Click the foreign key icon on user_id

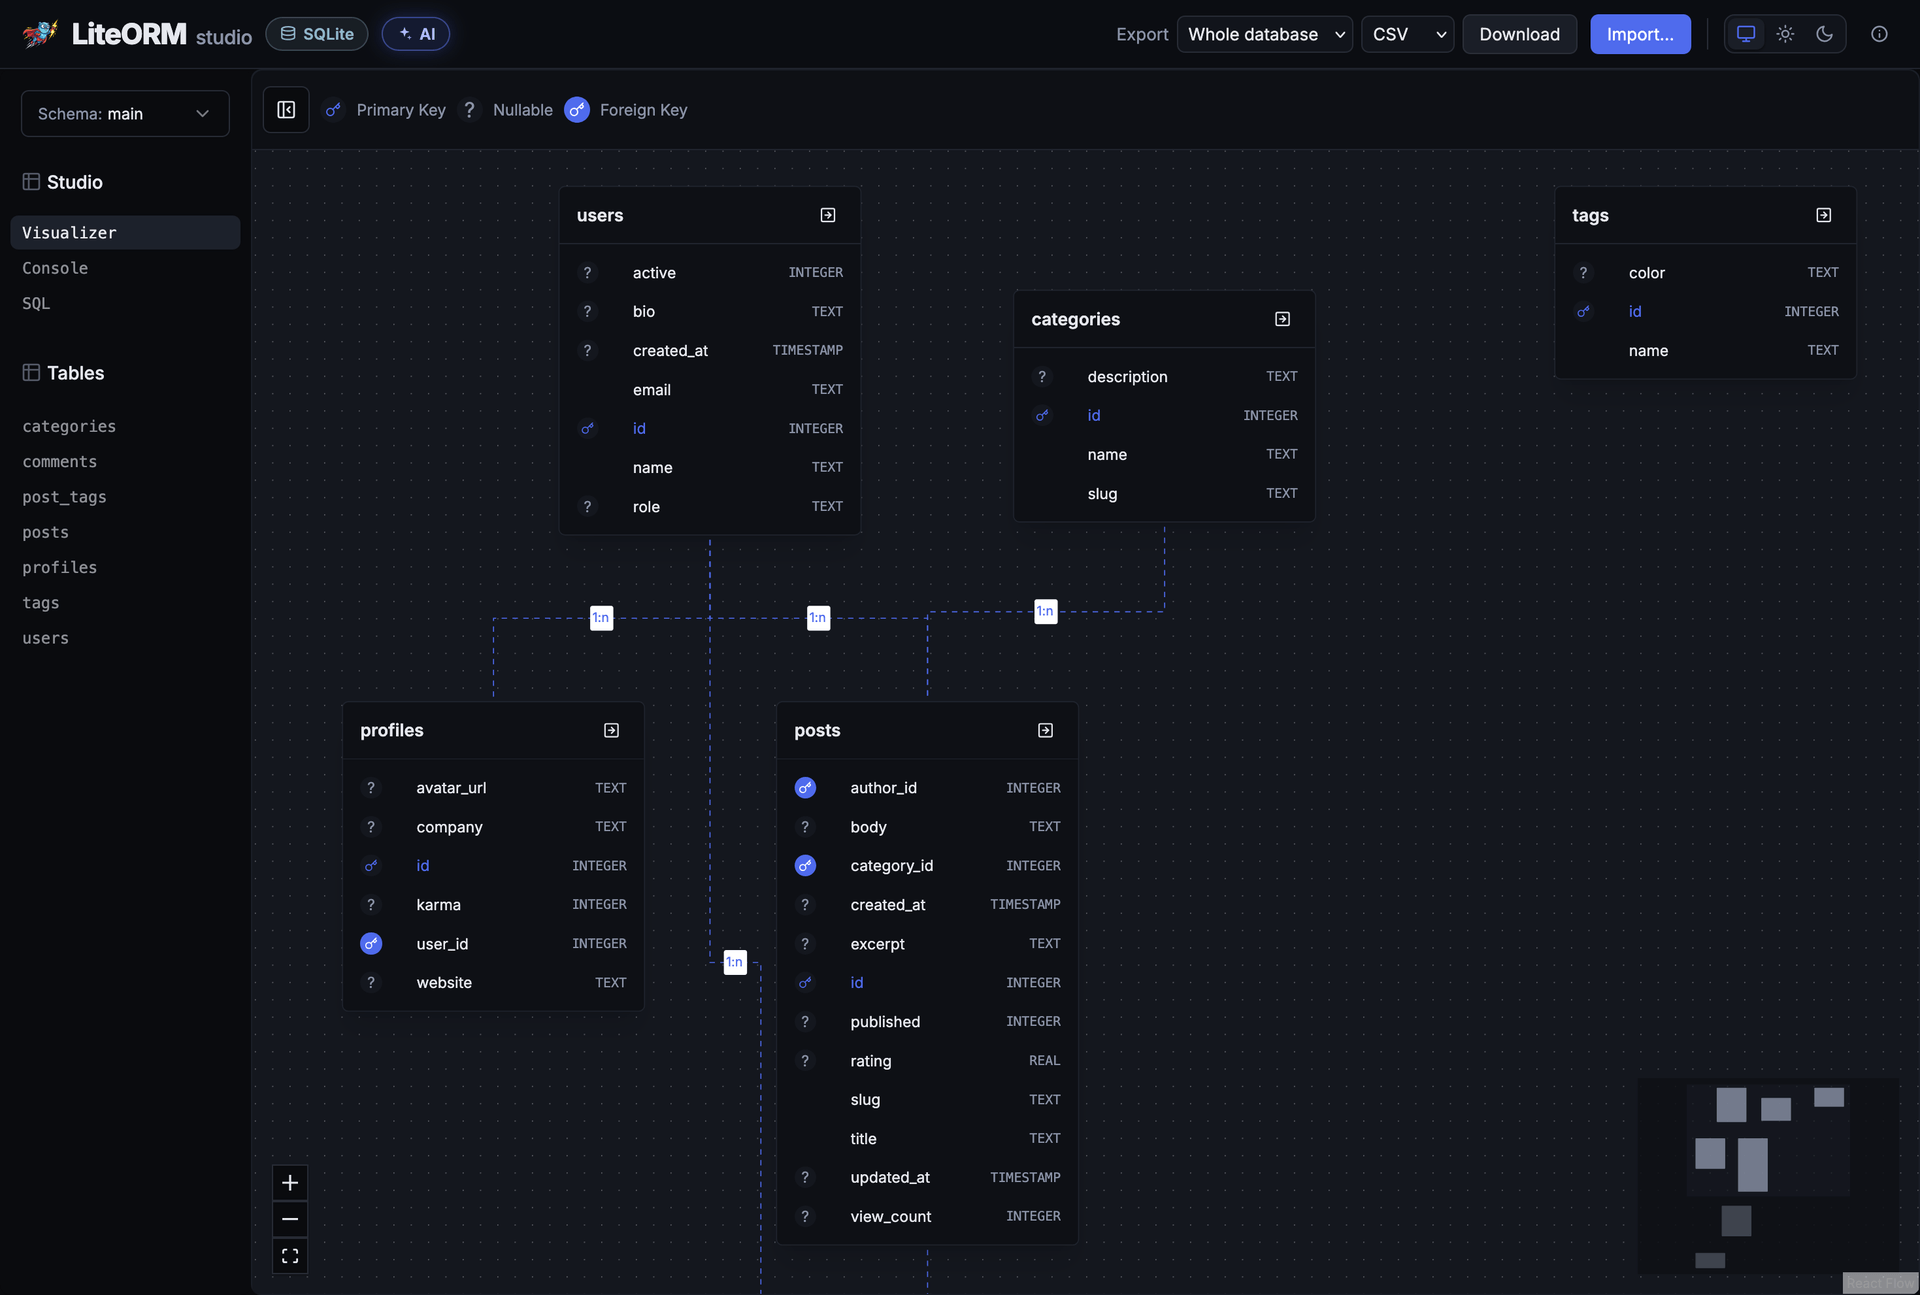tap(371, 944)
